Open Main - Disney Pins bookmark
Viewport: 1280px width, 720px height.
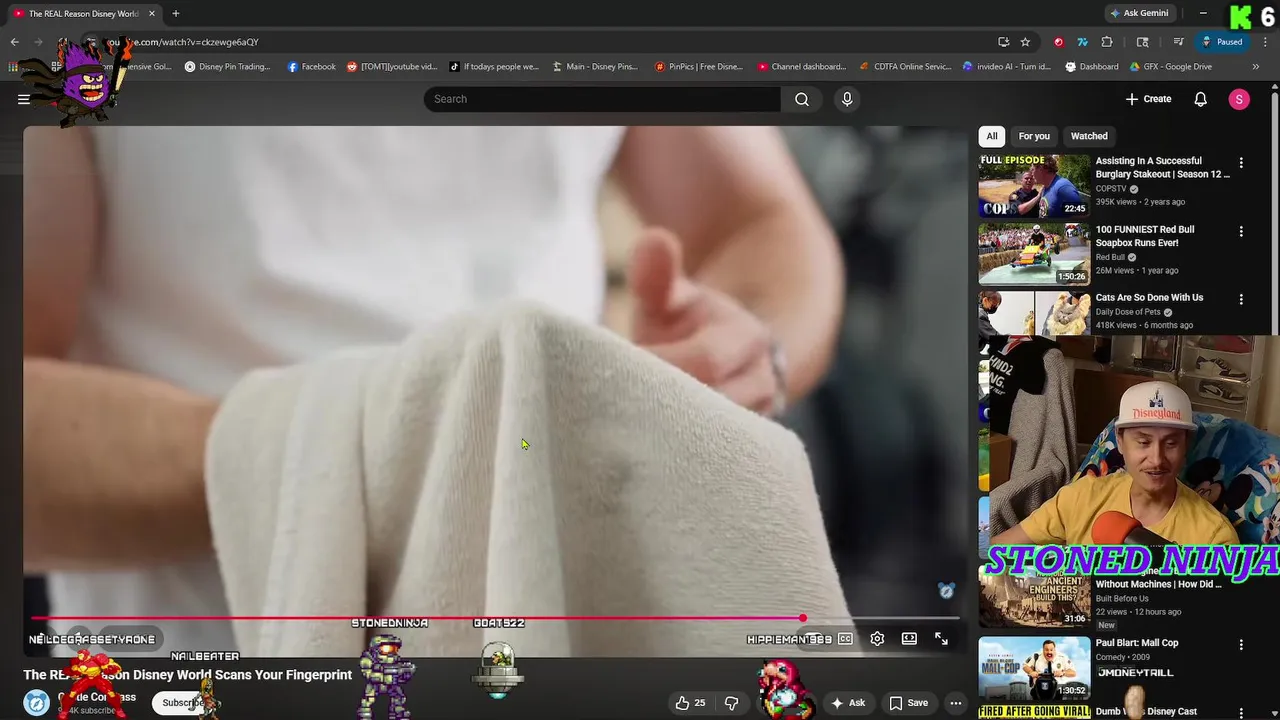tap(595, 67)
